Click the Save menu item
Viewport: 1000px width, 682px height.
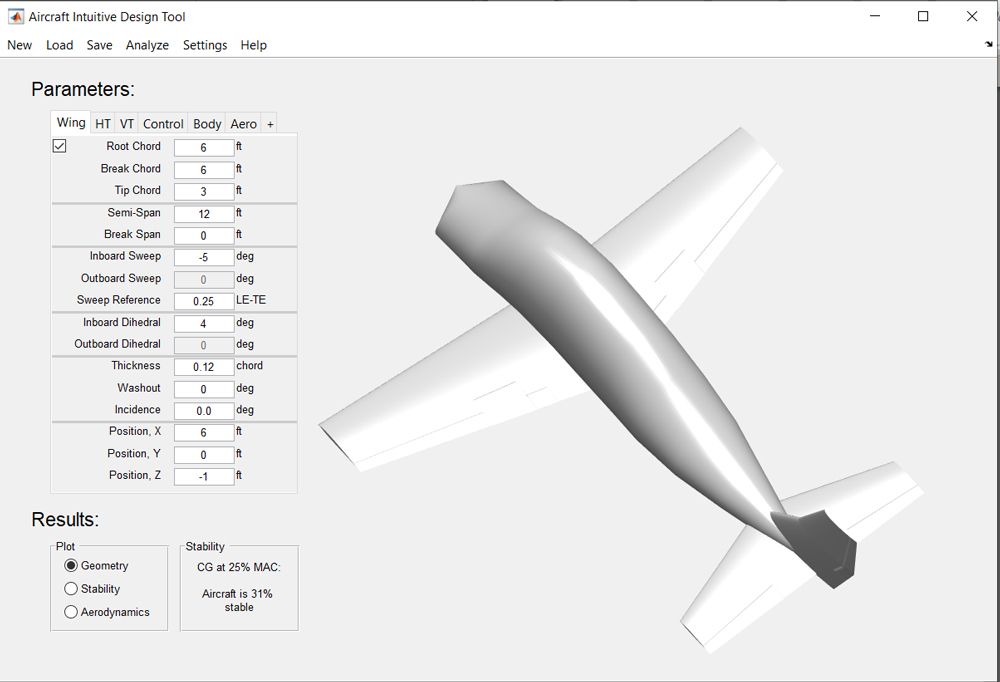(99, 45)
